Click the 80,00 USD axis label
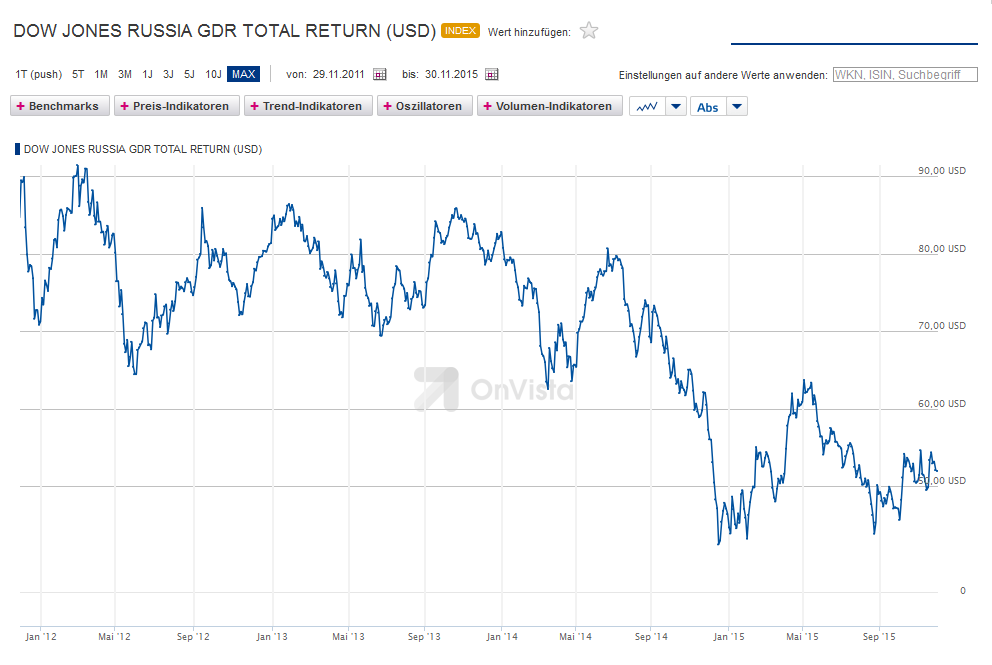The height and width of the screenshot is (665, 992). [942, 249]
